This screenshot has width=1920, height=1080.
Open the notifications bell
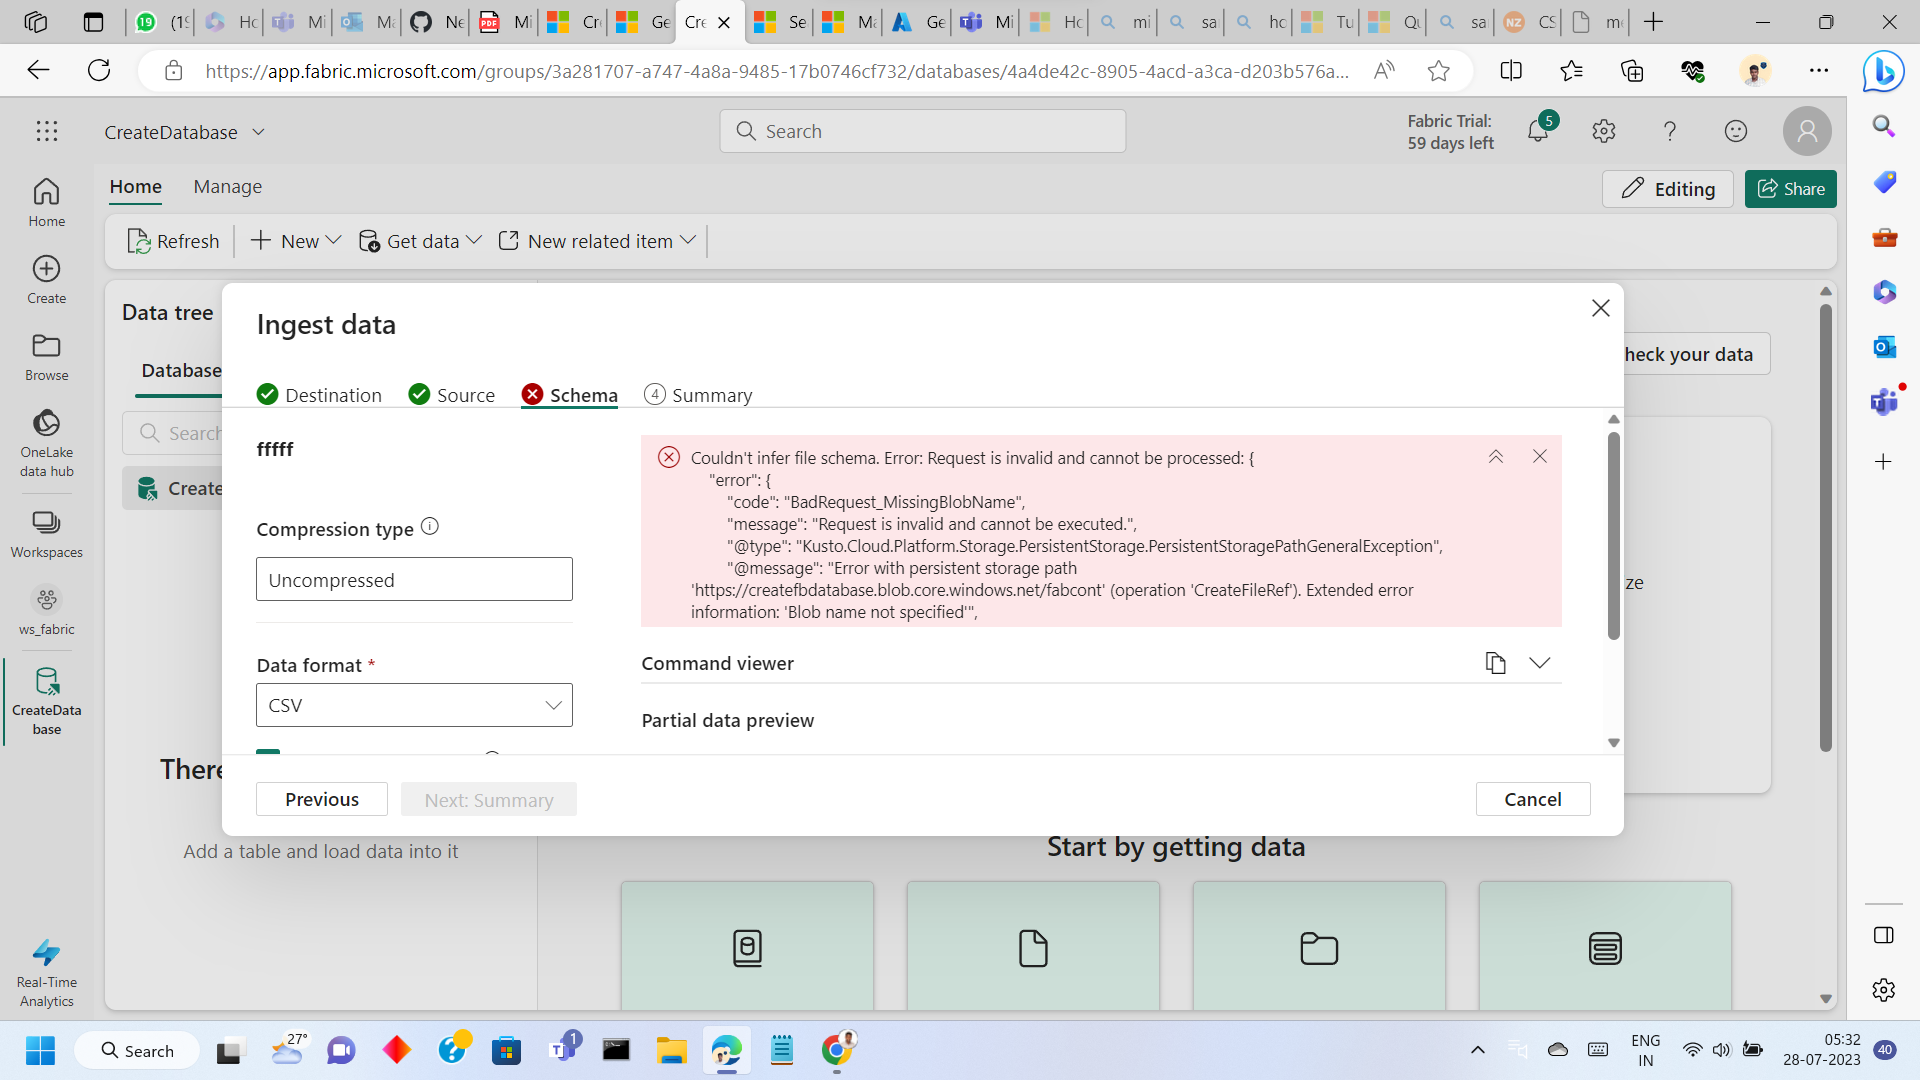pyautogui.click(x=1539, y=131)
